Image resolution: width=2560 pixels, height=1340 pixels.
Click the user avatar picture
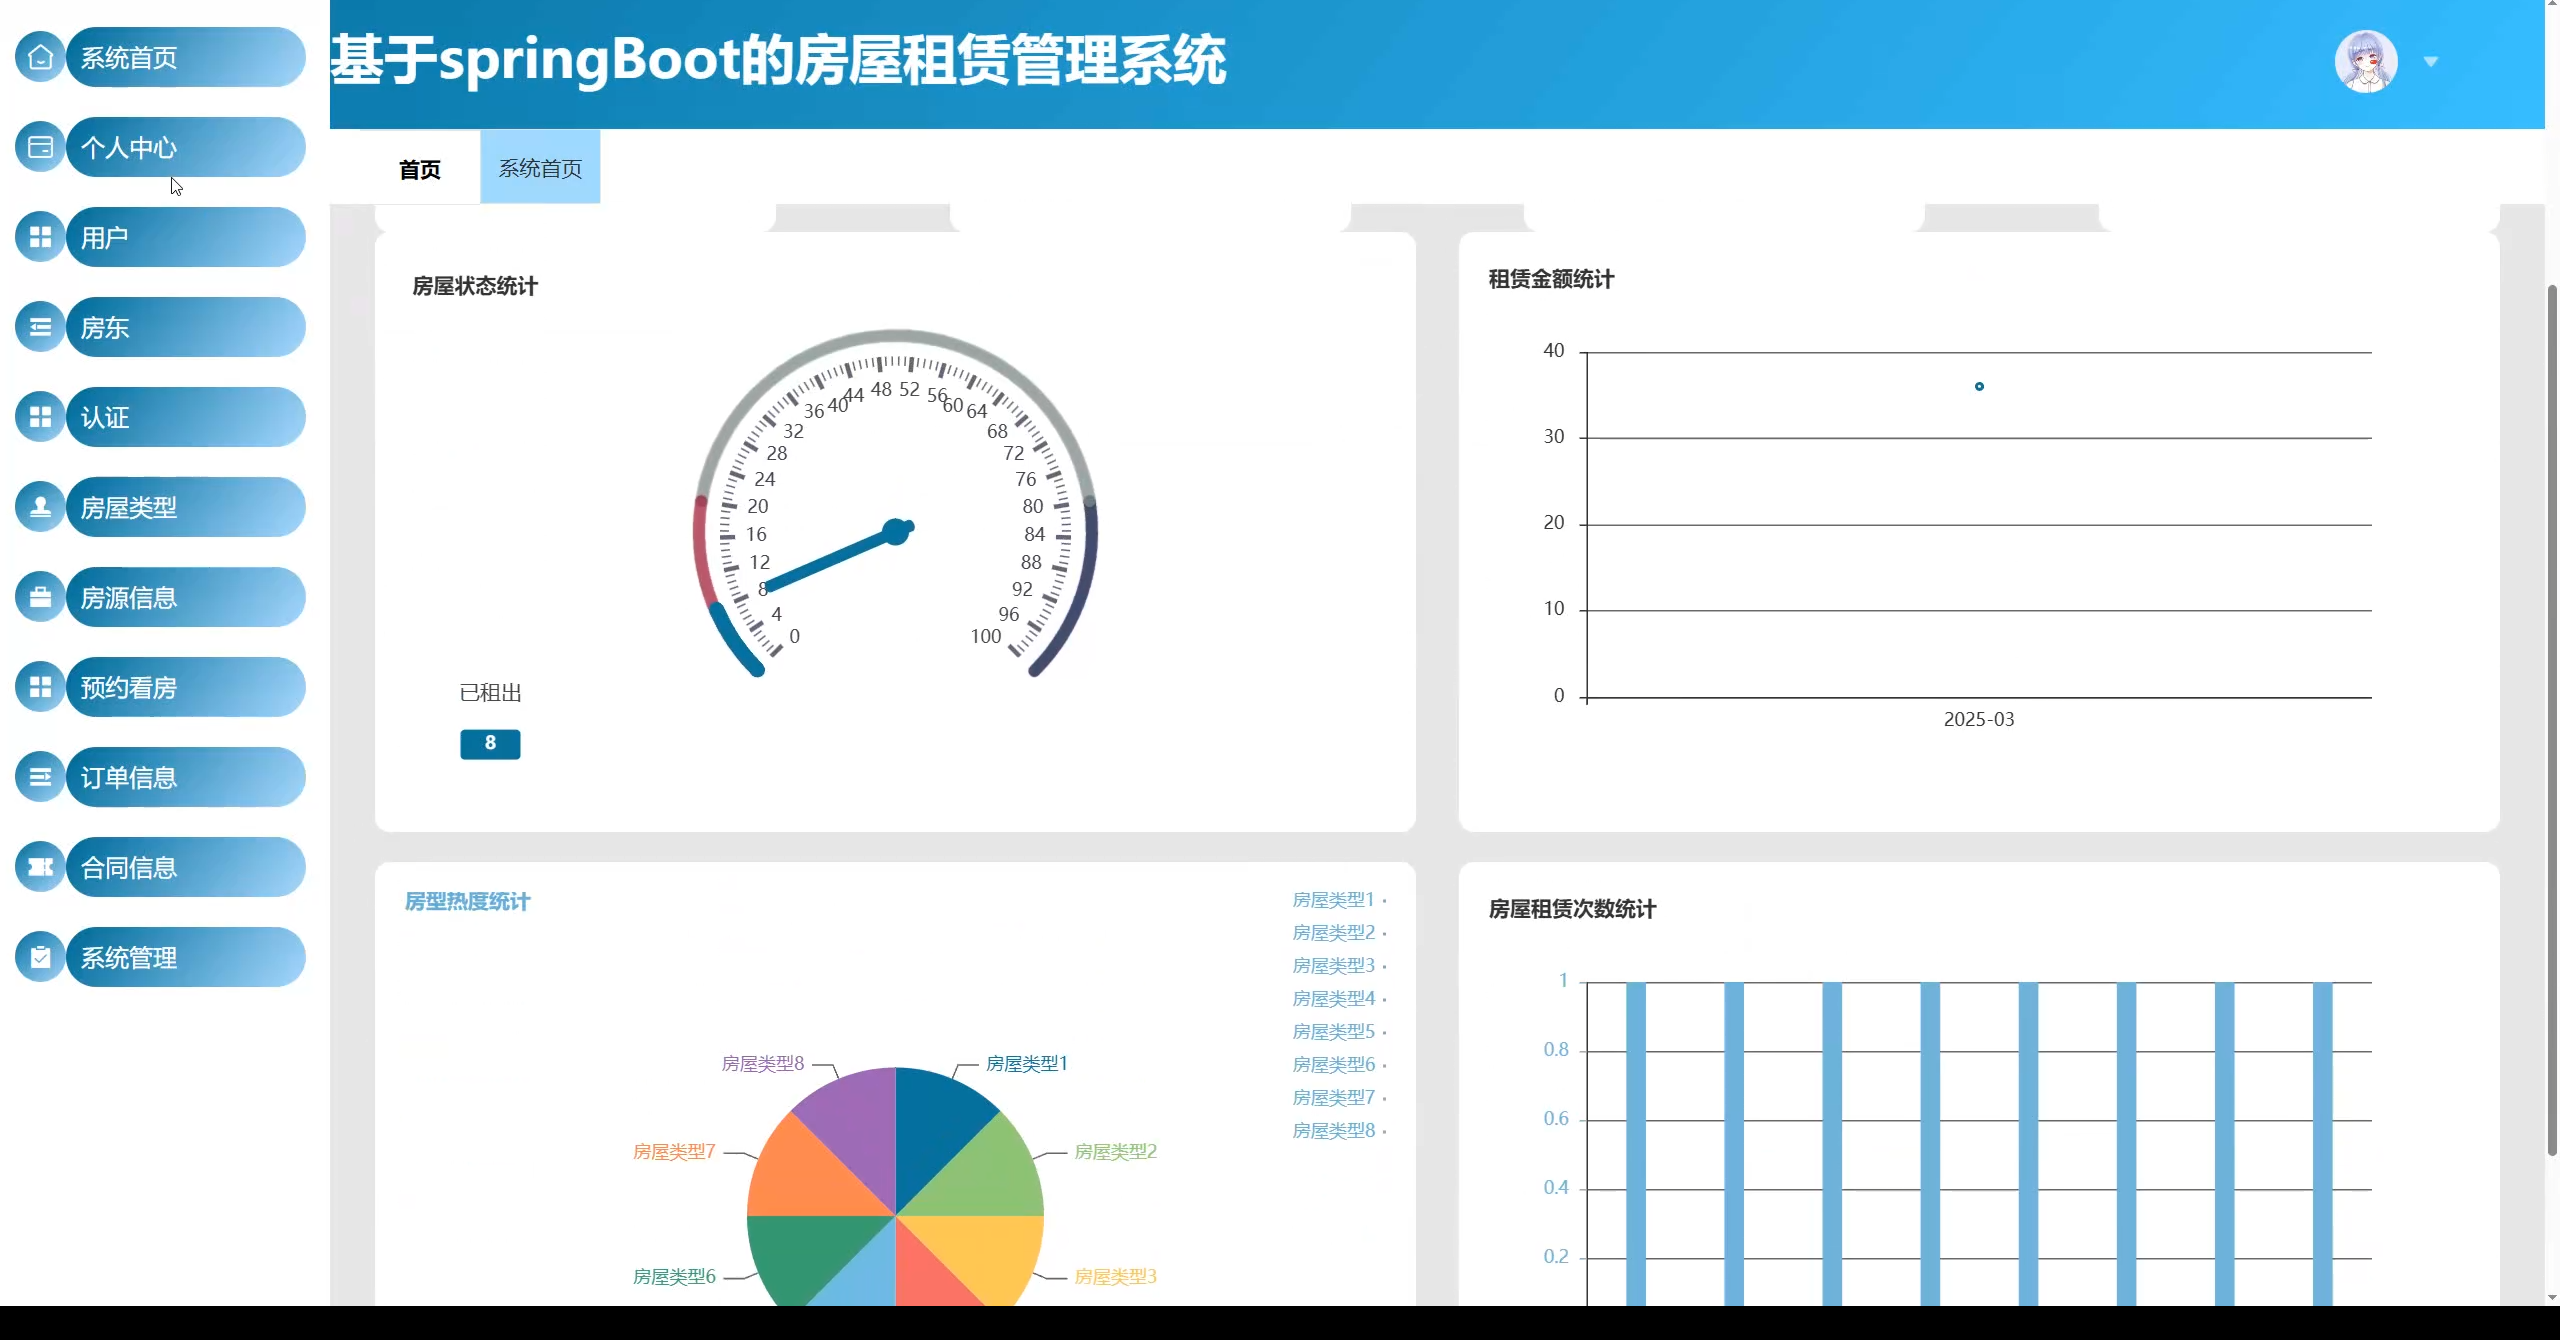click(2366, 60)
